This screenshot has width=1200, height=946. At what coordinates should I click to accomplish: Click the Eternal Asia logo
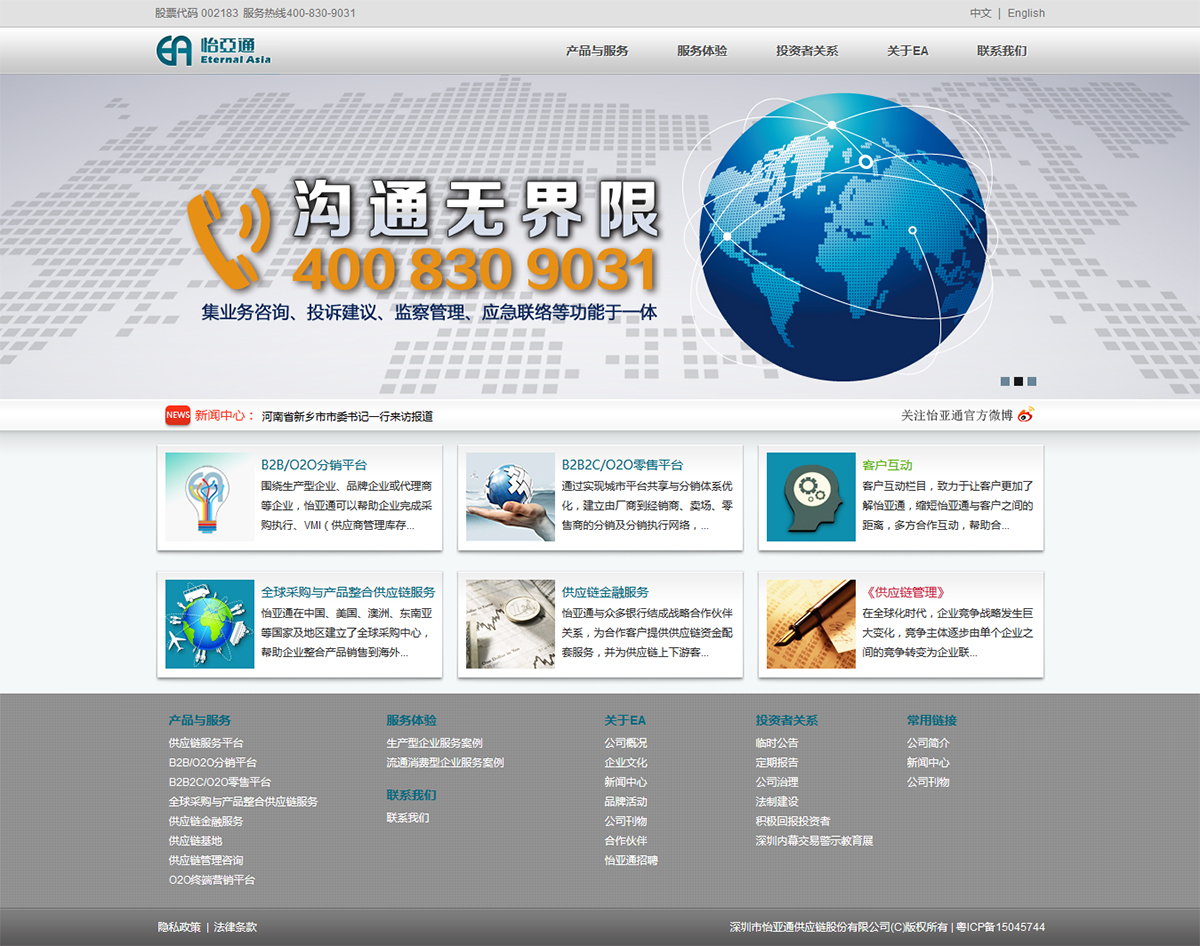(213, 51)
